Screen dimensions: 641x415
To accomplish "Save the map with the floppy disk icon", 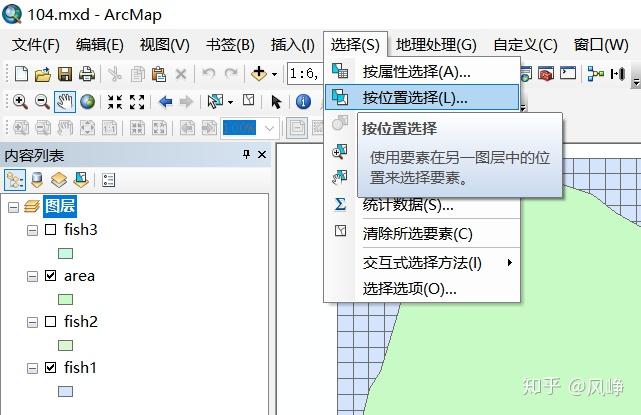I will pyautogui.click(x=65, y=74).
